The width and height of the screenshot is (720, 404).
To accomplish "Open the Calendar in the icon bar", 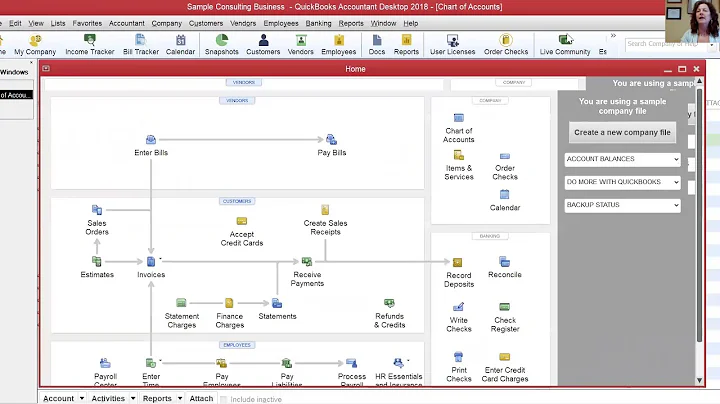I will pyautogui.click(x=180, y=45).
